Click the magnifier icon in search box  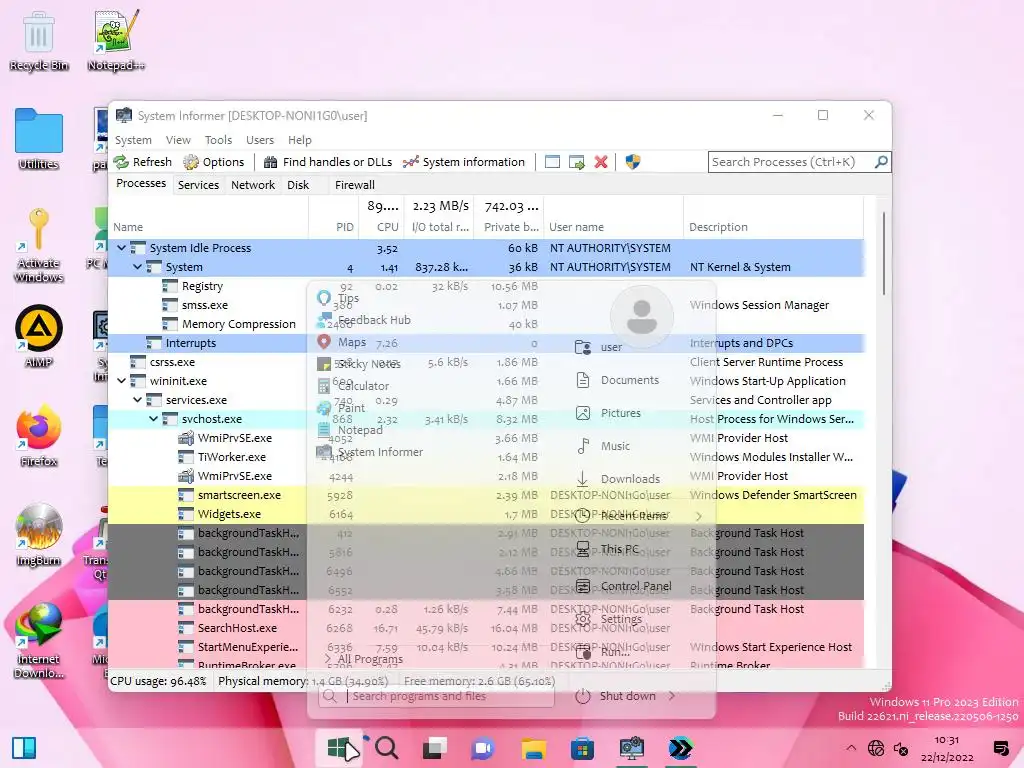click(x=881, y=161)
